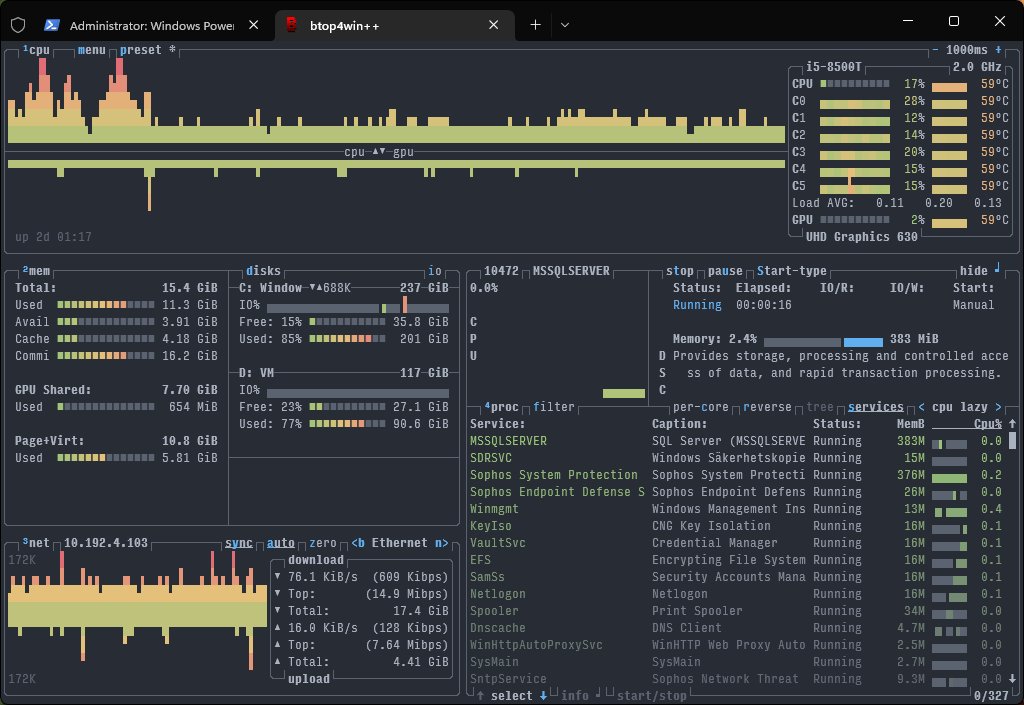The width and height of the screenshot is (1024, 705).
Task: Toggle network auto scaling
Action: click(x=281, y=542)
